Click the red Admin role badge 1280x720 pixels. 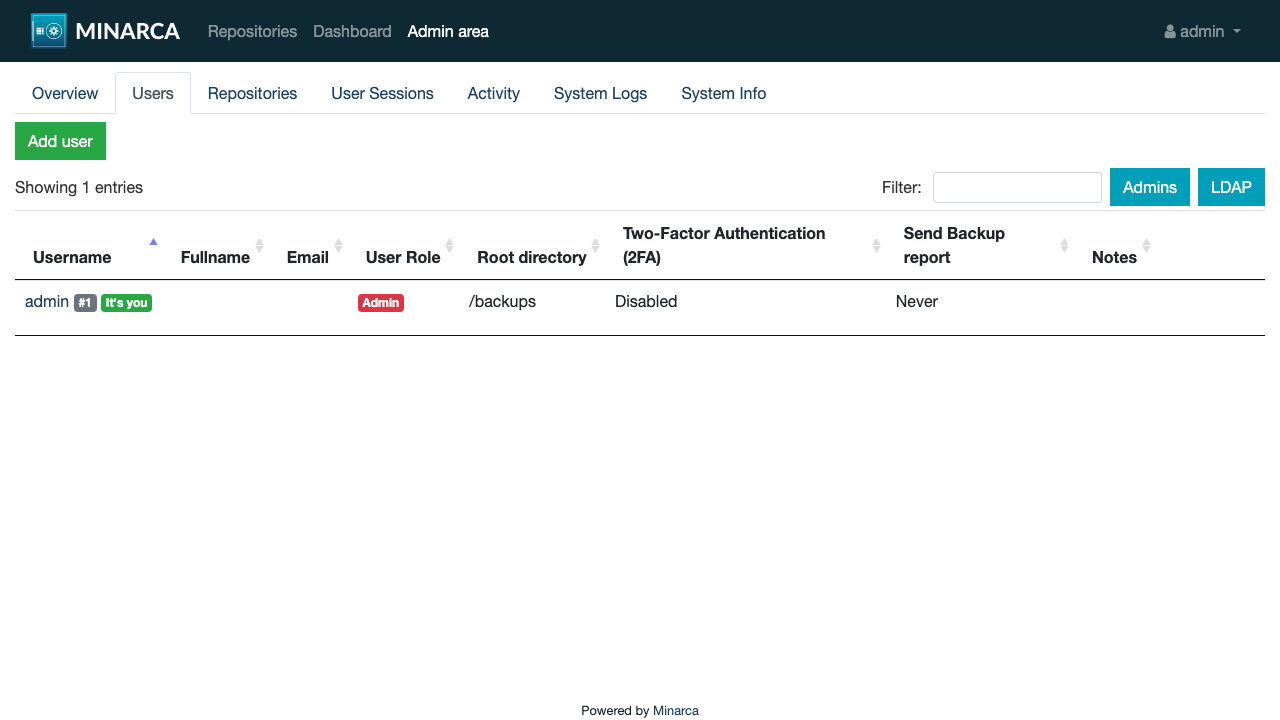(381, 303)
